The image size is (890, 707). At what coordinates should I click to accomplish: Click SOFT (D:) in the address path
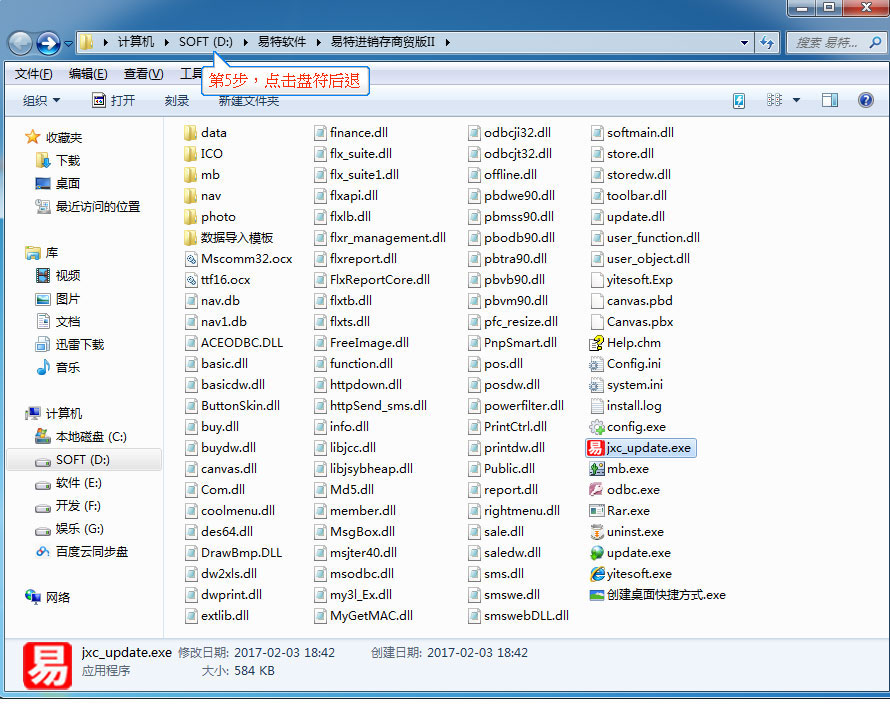(x=205, y=42)
